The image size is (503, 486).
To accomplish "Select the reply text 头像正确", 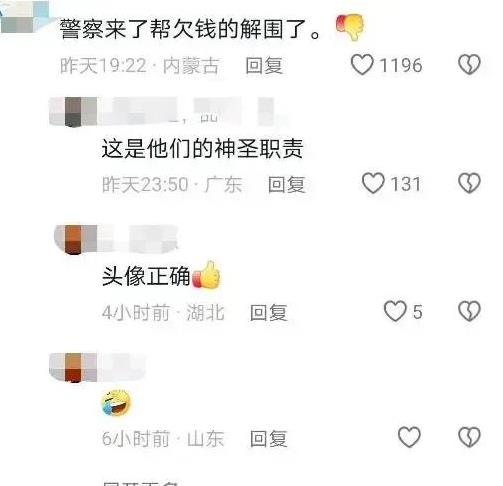I will point(146,276).
